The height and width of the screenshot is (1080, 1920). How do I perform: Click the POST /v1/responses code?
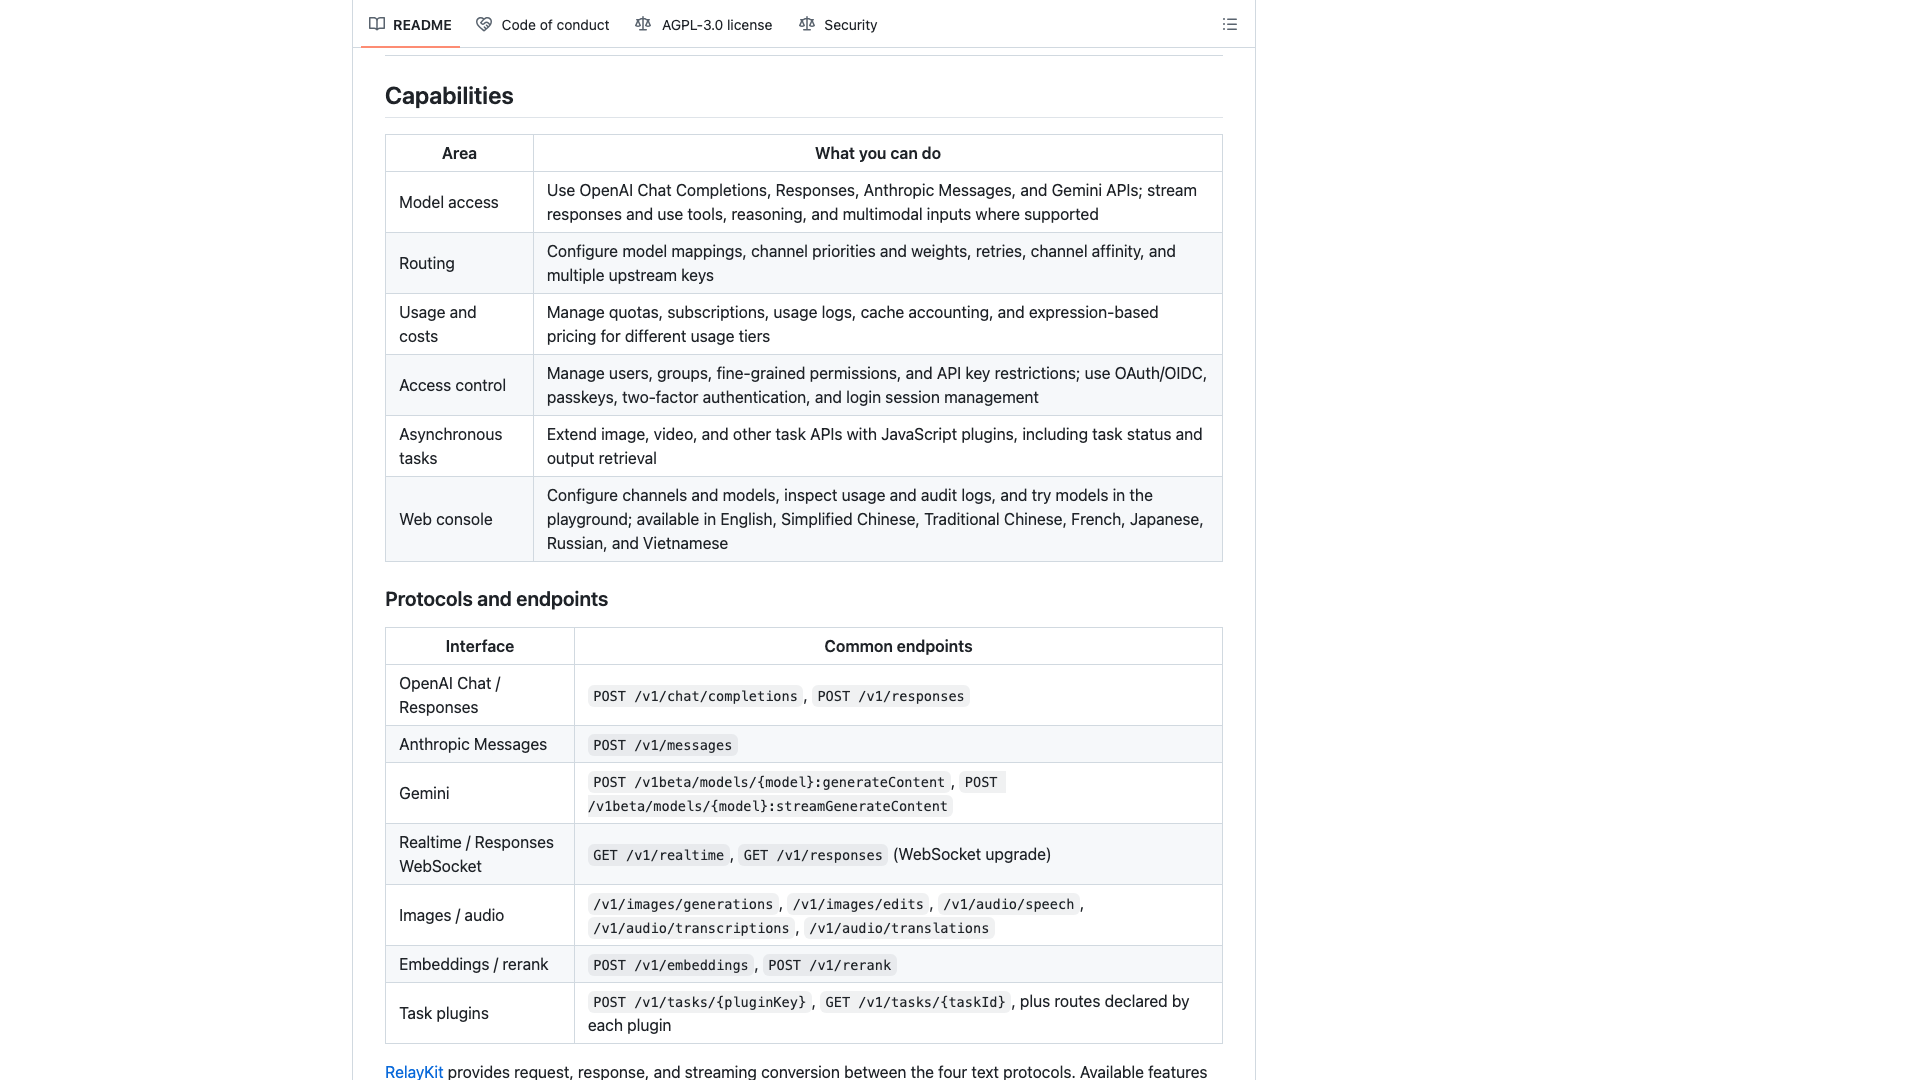(890, 696)
